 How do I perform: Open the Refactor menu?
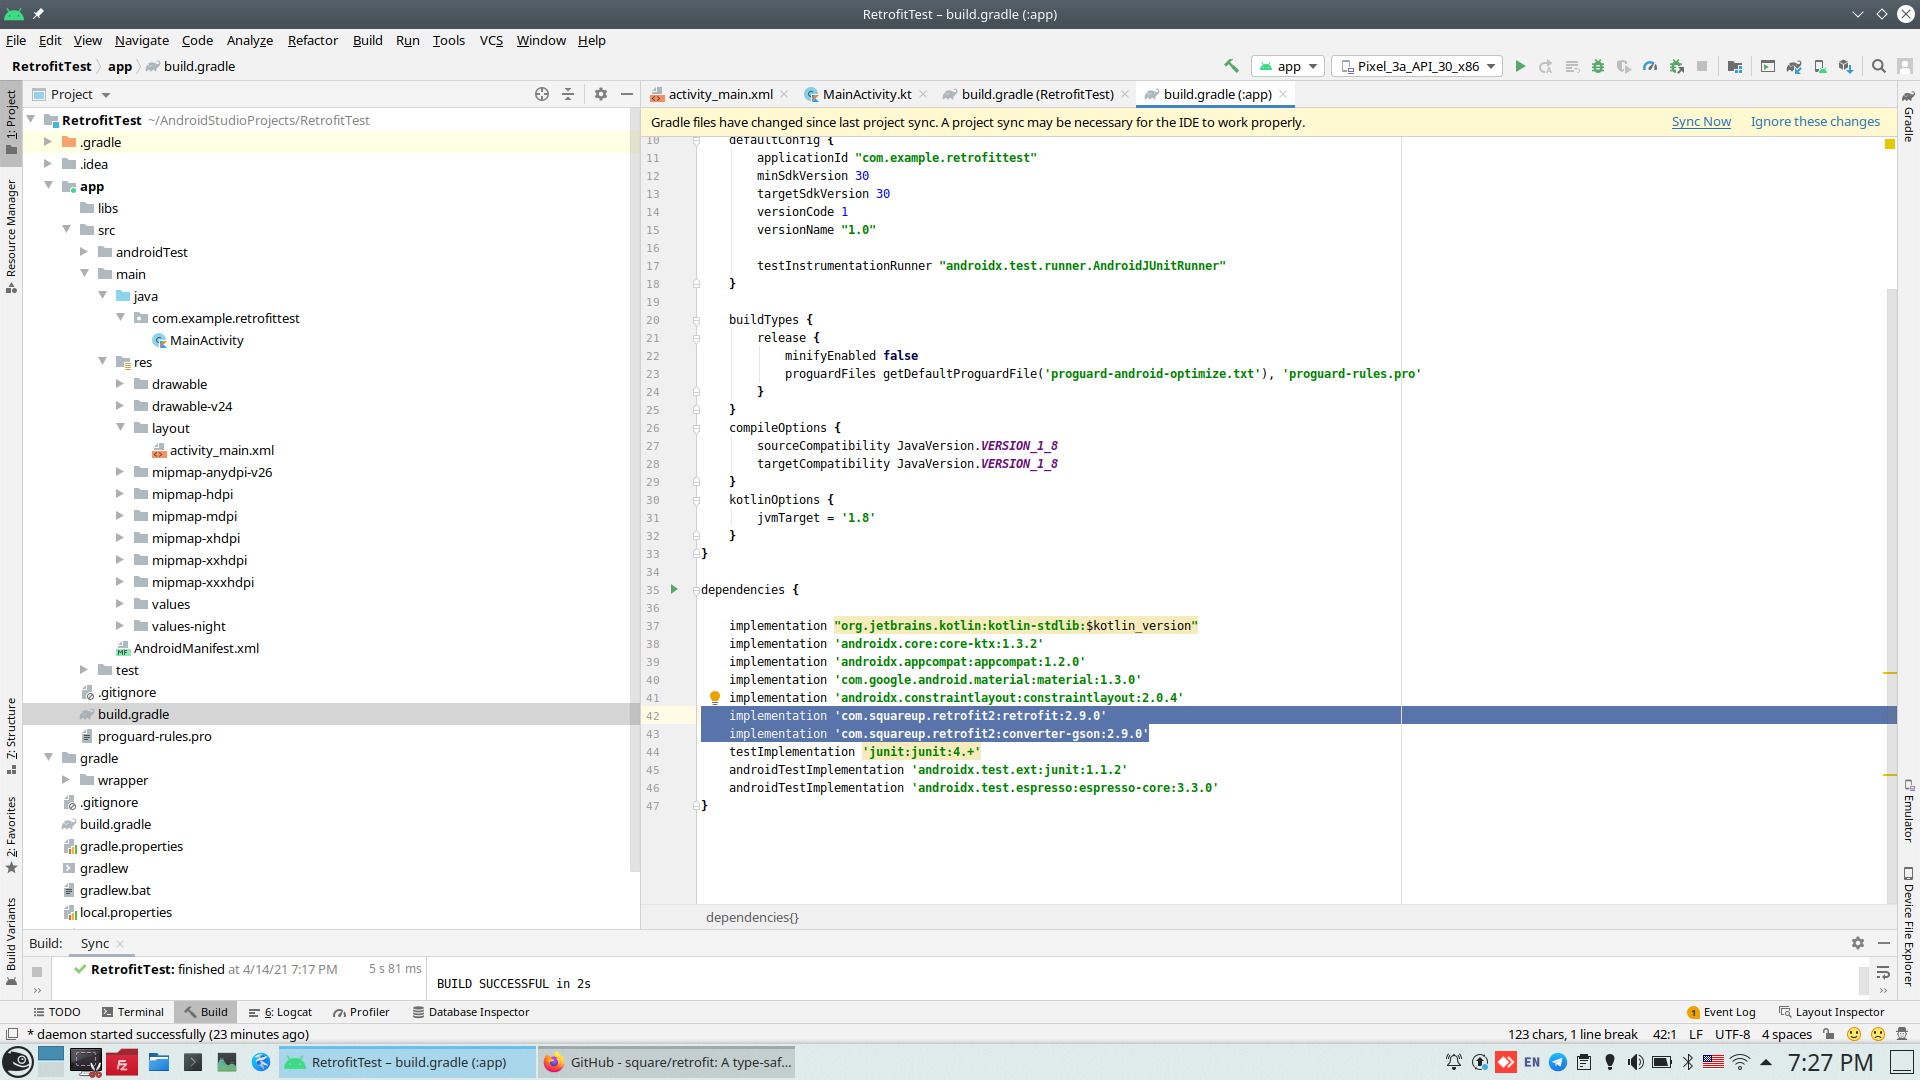point(312,40)
